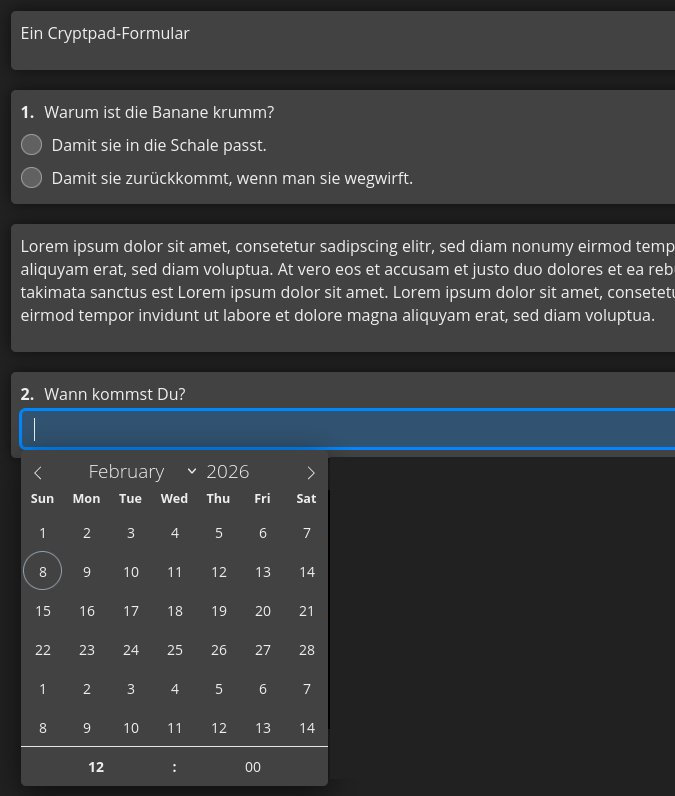Image resolution: width=675 pixels, height=796 pixels.
Task: Click the hour field showing 12
Action: click(x=96, y=767)
